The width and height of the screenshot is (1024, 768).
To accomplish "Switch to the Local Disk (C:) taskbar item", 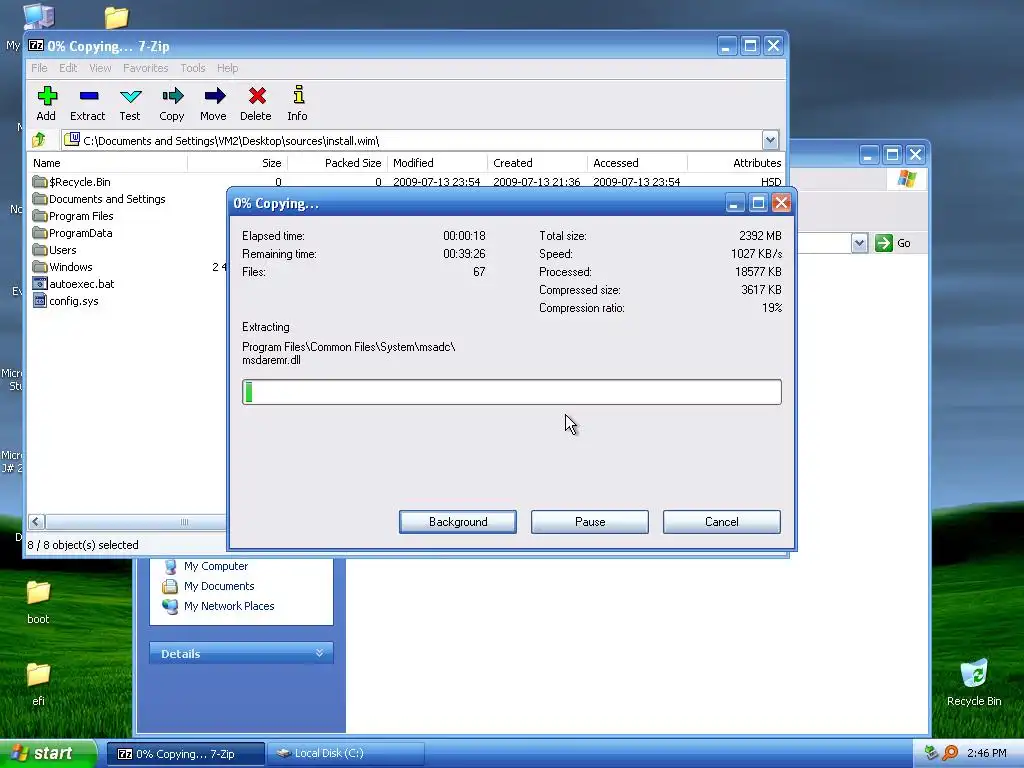I will (345, 753).
